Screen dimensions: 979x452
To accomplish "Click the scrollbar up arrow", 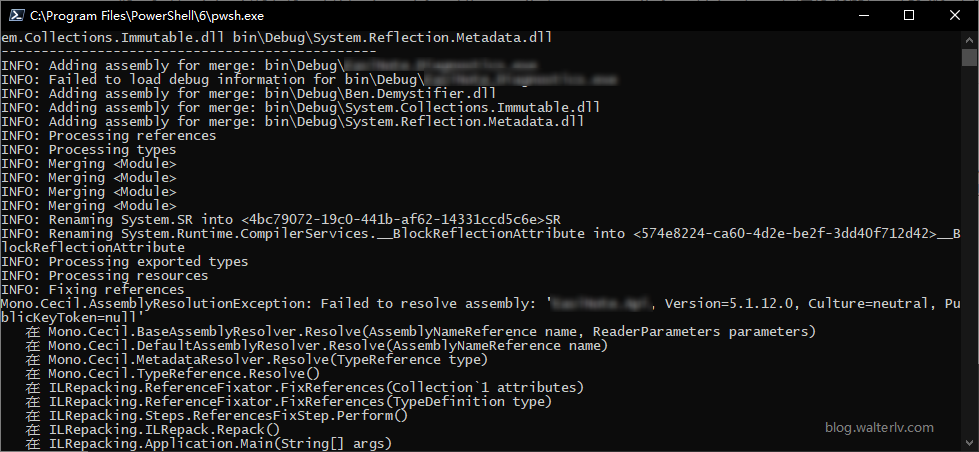I will (970, 39).
